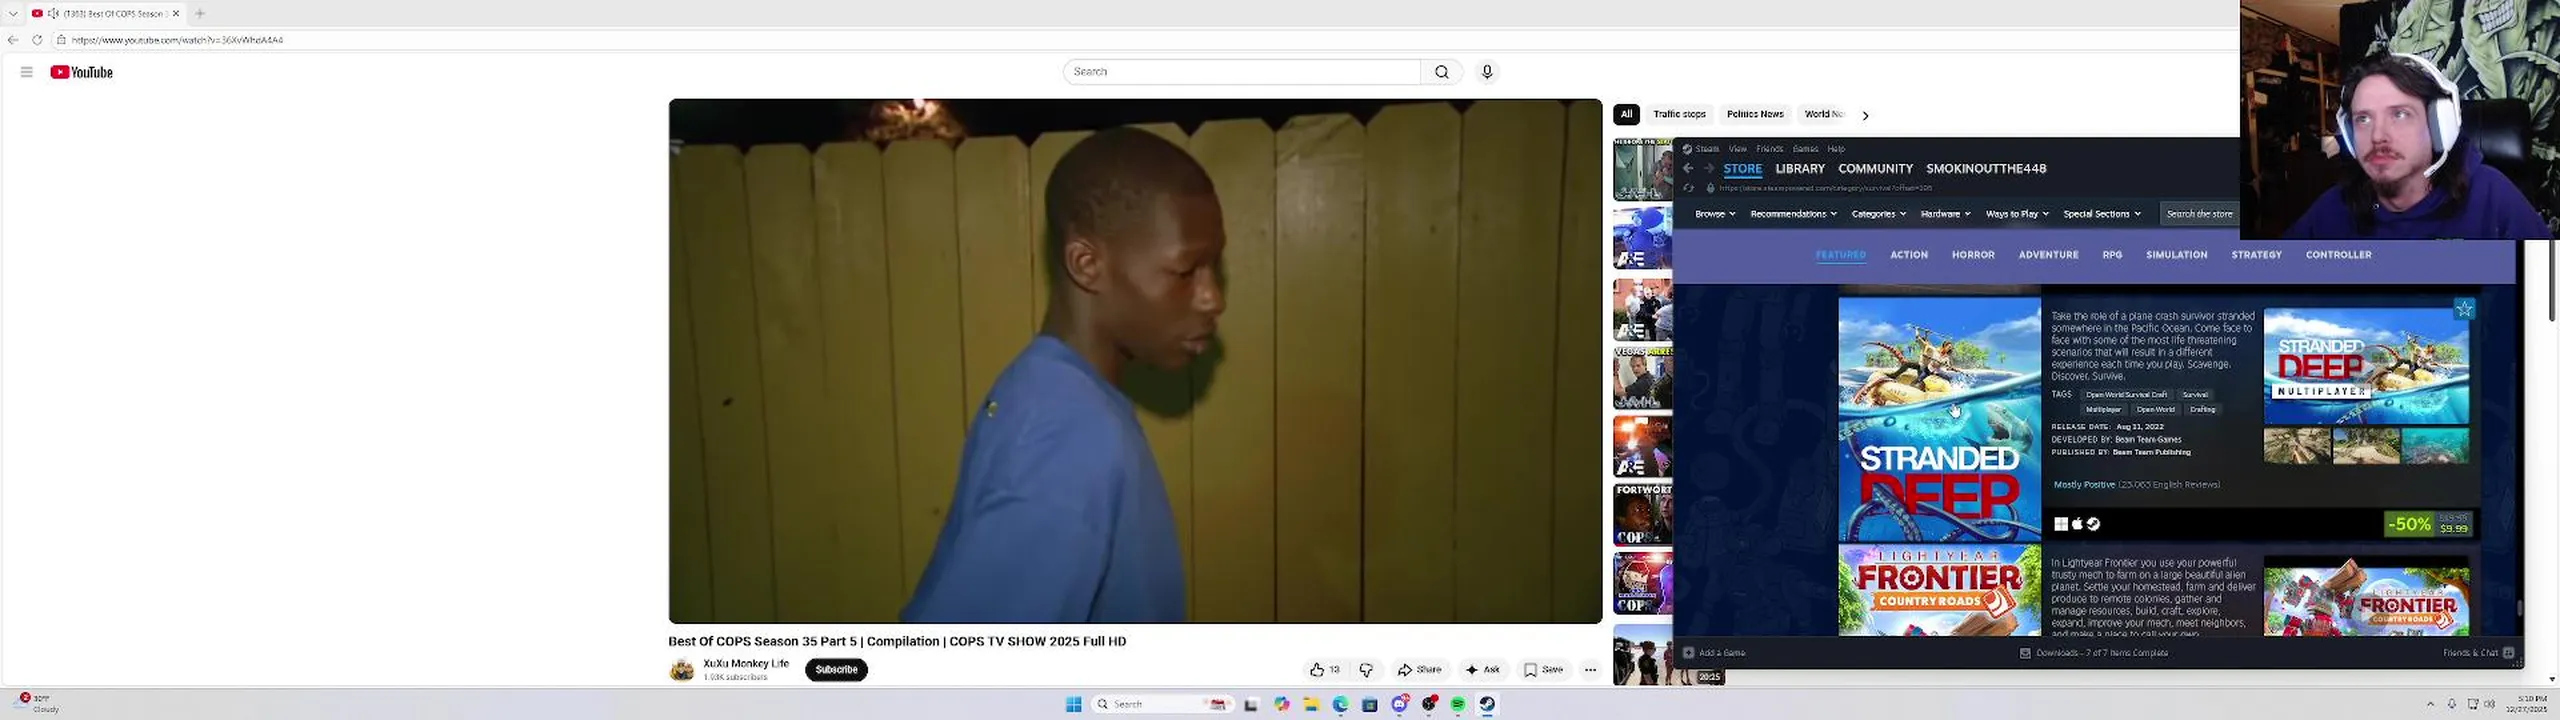Expand the Hardware dropdown
This screenshot has width=2560, height=720.
pos(1945,214)
